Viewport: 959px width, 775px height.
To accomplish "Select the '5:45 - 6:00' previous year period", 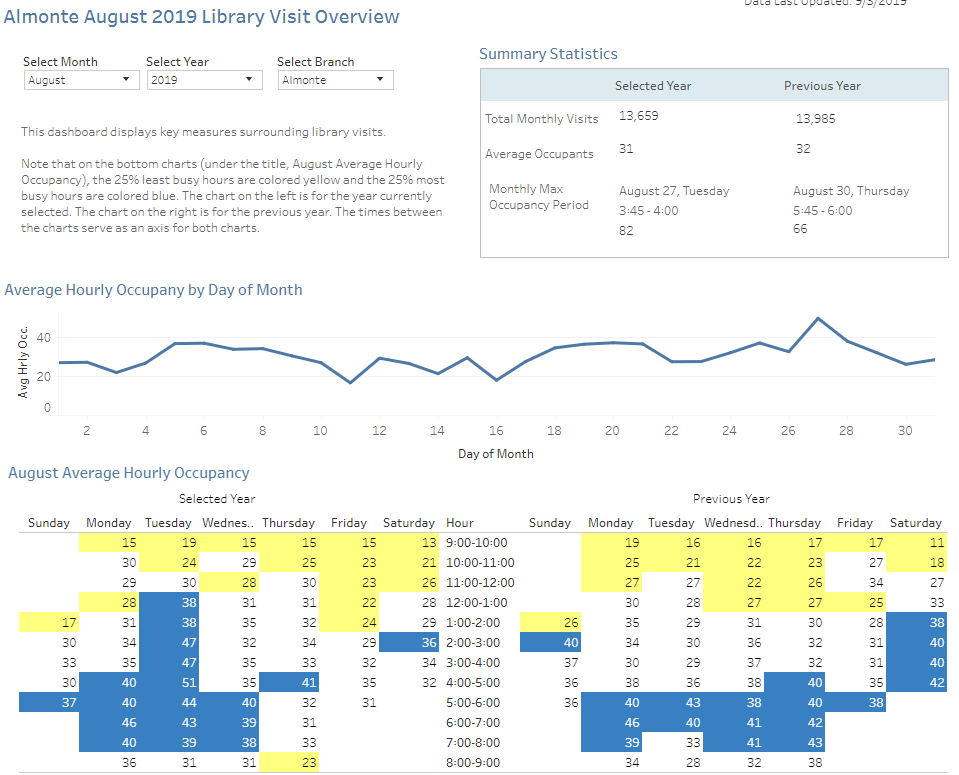I will (823, 211).
